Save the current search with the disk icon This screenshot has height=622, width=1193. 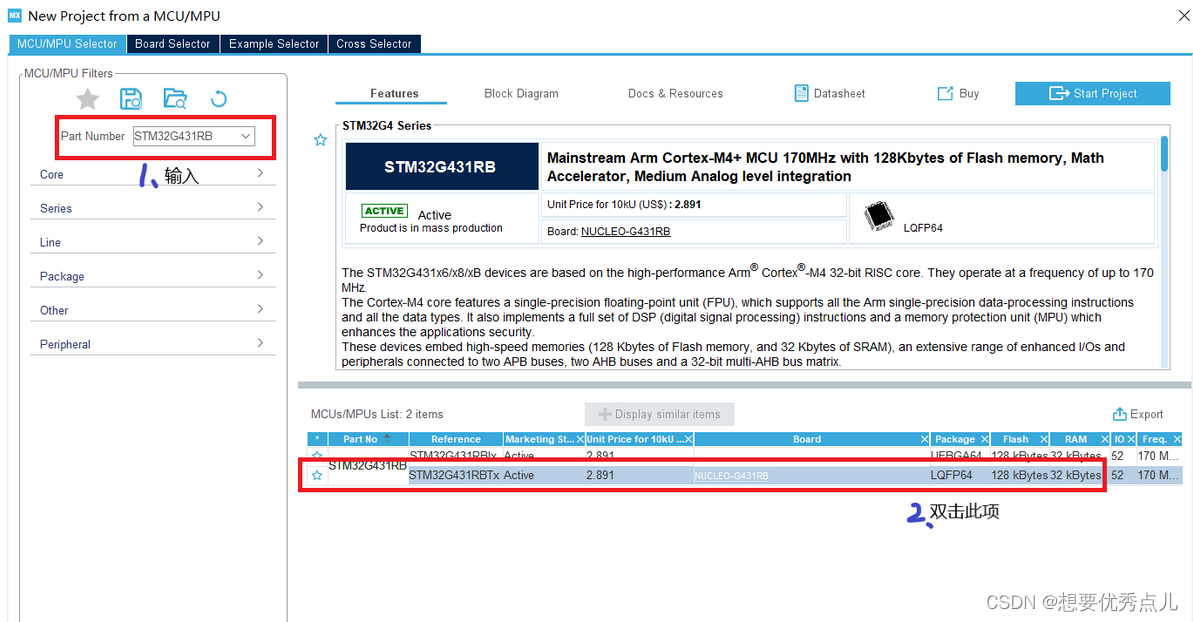click(x=131, y=99)
